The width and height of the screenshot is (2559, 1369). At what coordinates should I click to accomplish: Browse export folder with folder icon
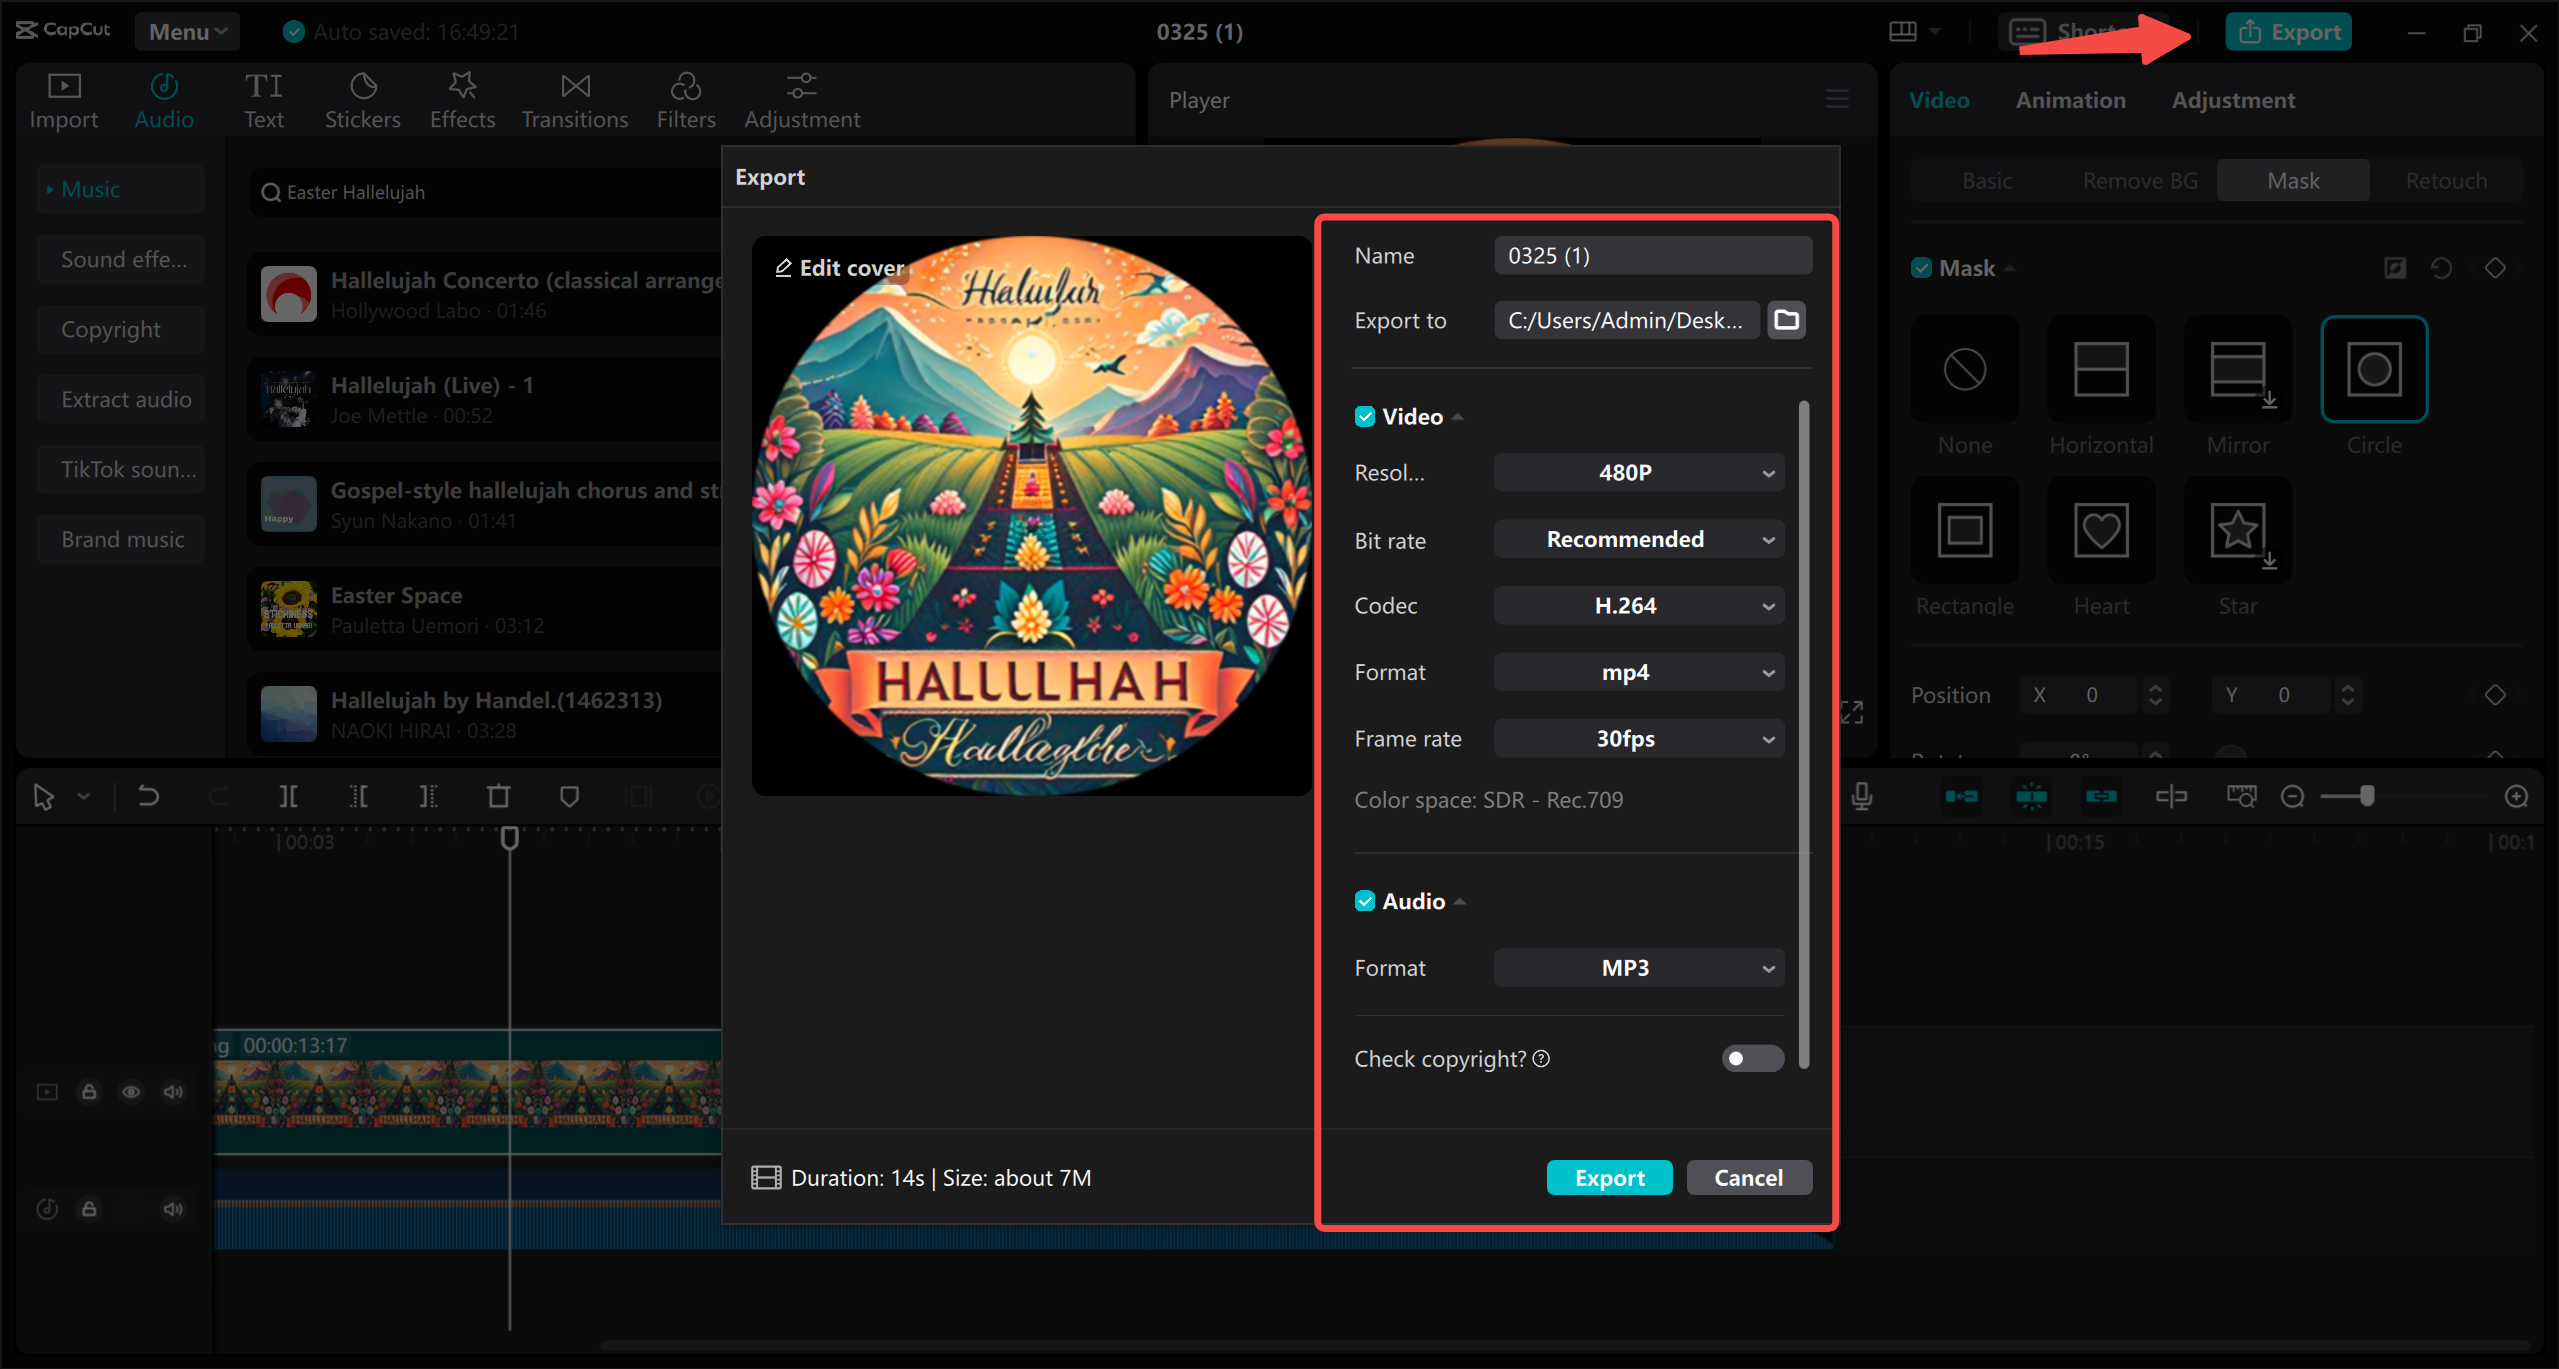pyautogui.click(x=1786, y=320)
